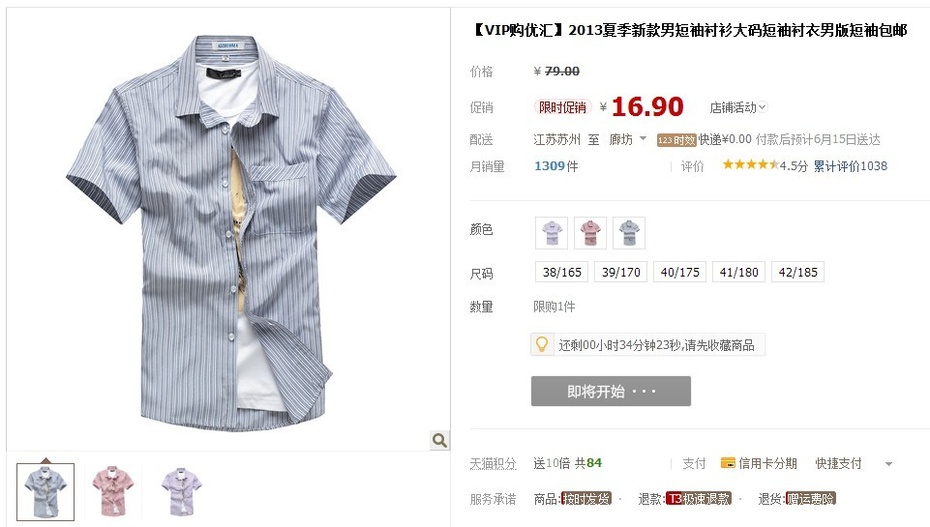Image resolution: width=930 pixels, height=527 pixels.
Task: Click the 即将开始 button
Action: click(611, 391)
